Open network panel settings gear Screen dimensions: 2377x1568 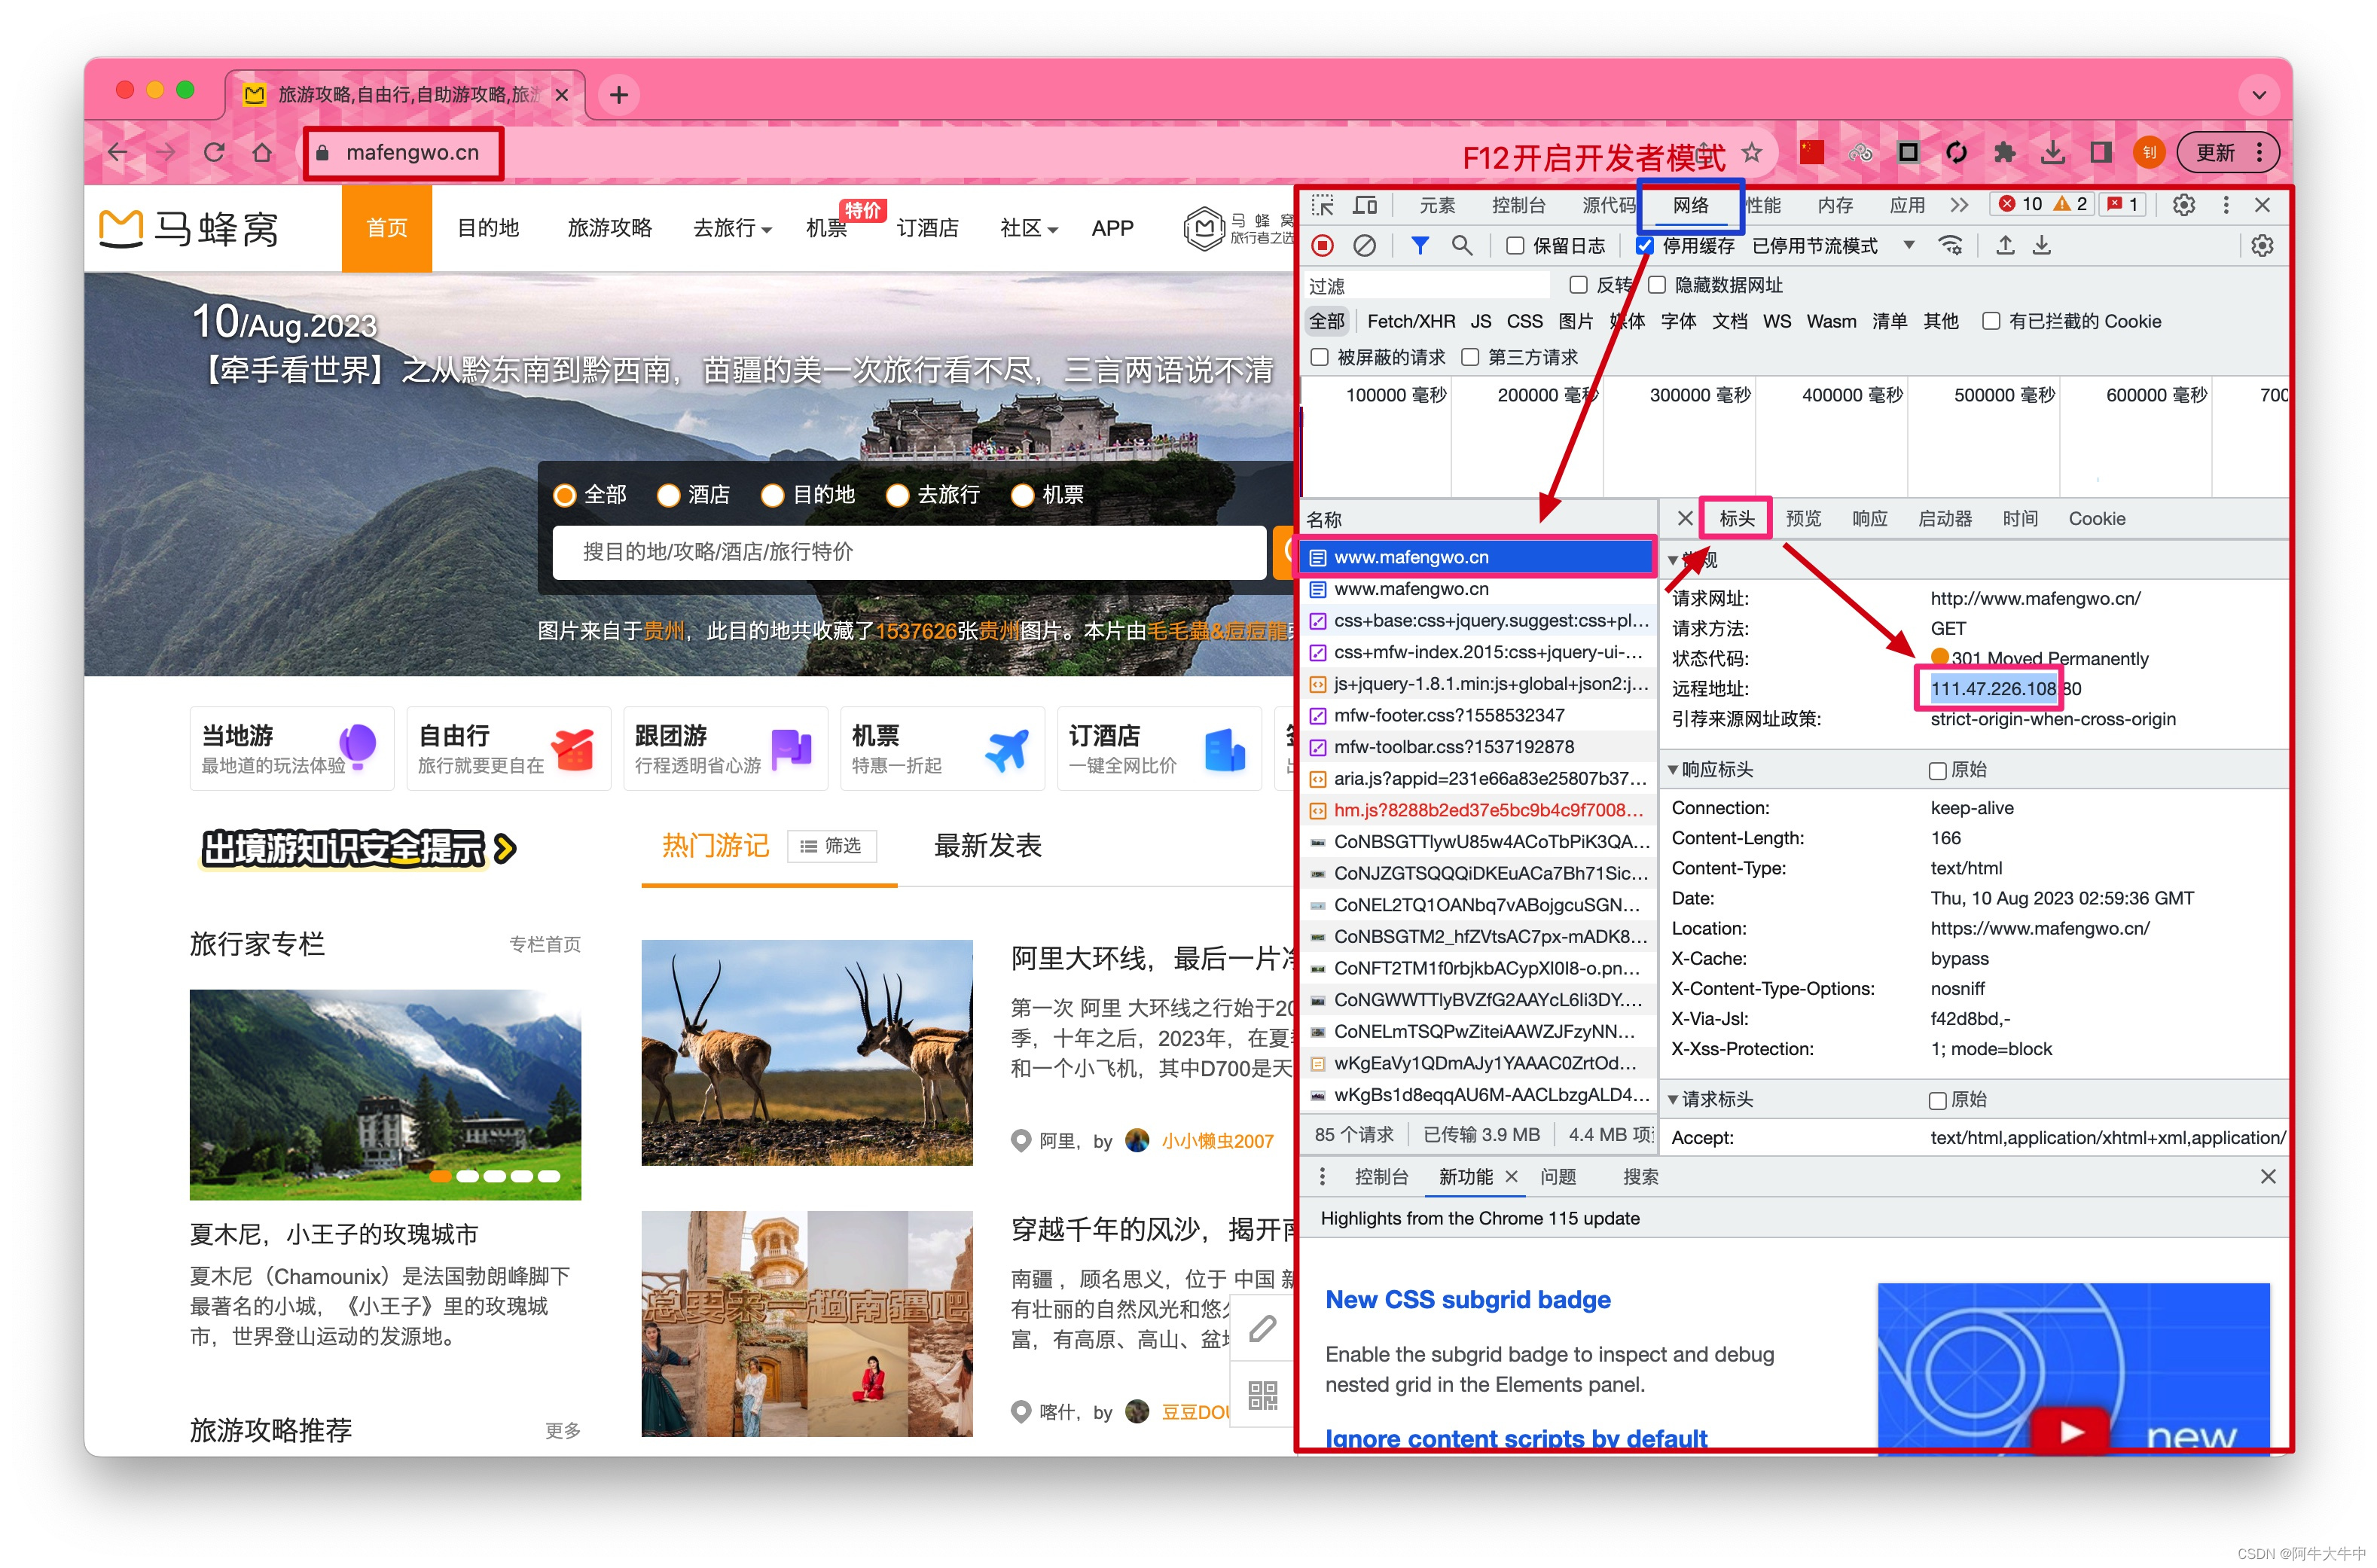[2261, 246]
